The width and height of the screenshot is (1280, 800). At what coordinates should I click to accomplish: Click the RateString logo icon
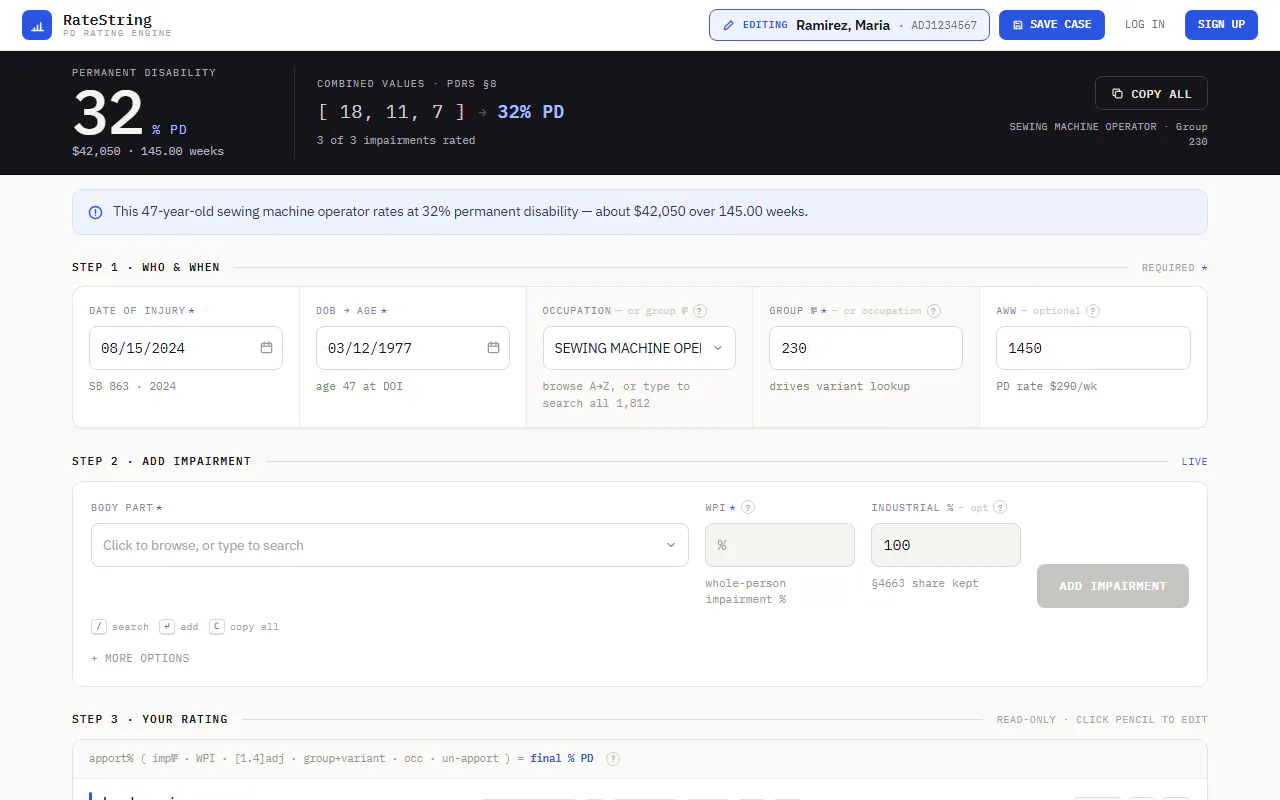(37, 25)
